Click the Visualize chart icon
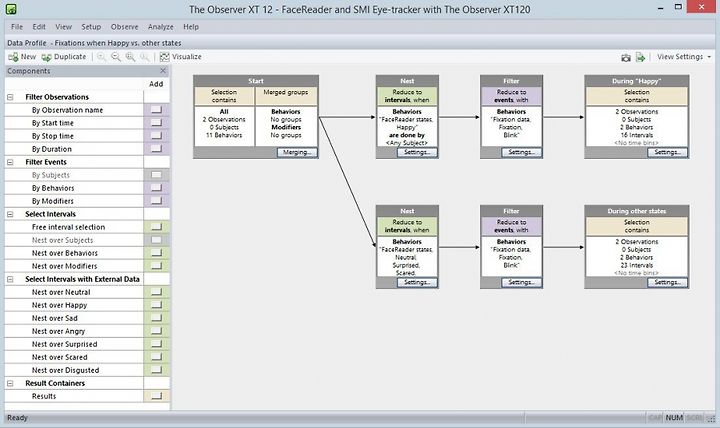 (164, 57)
